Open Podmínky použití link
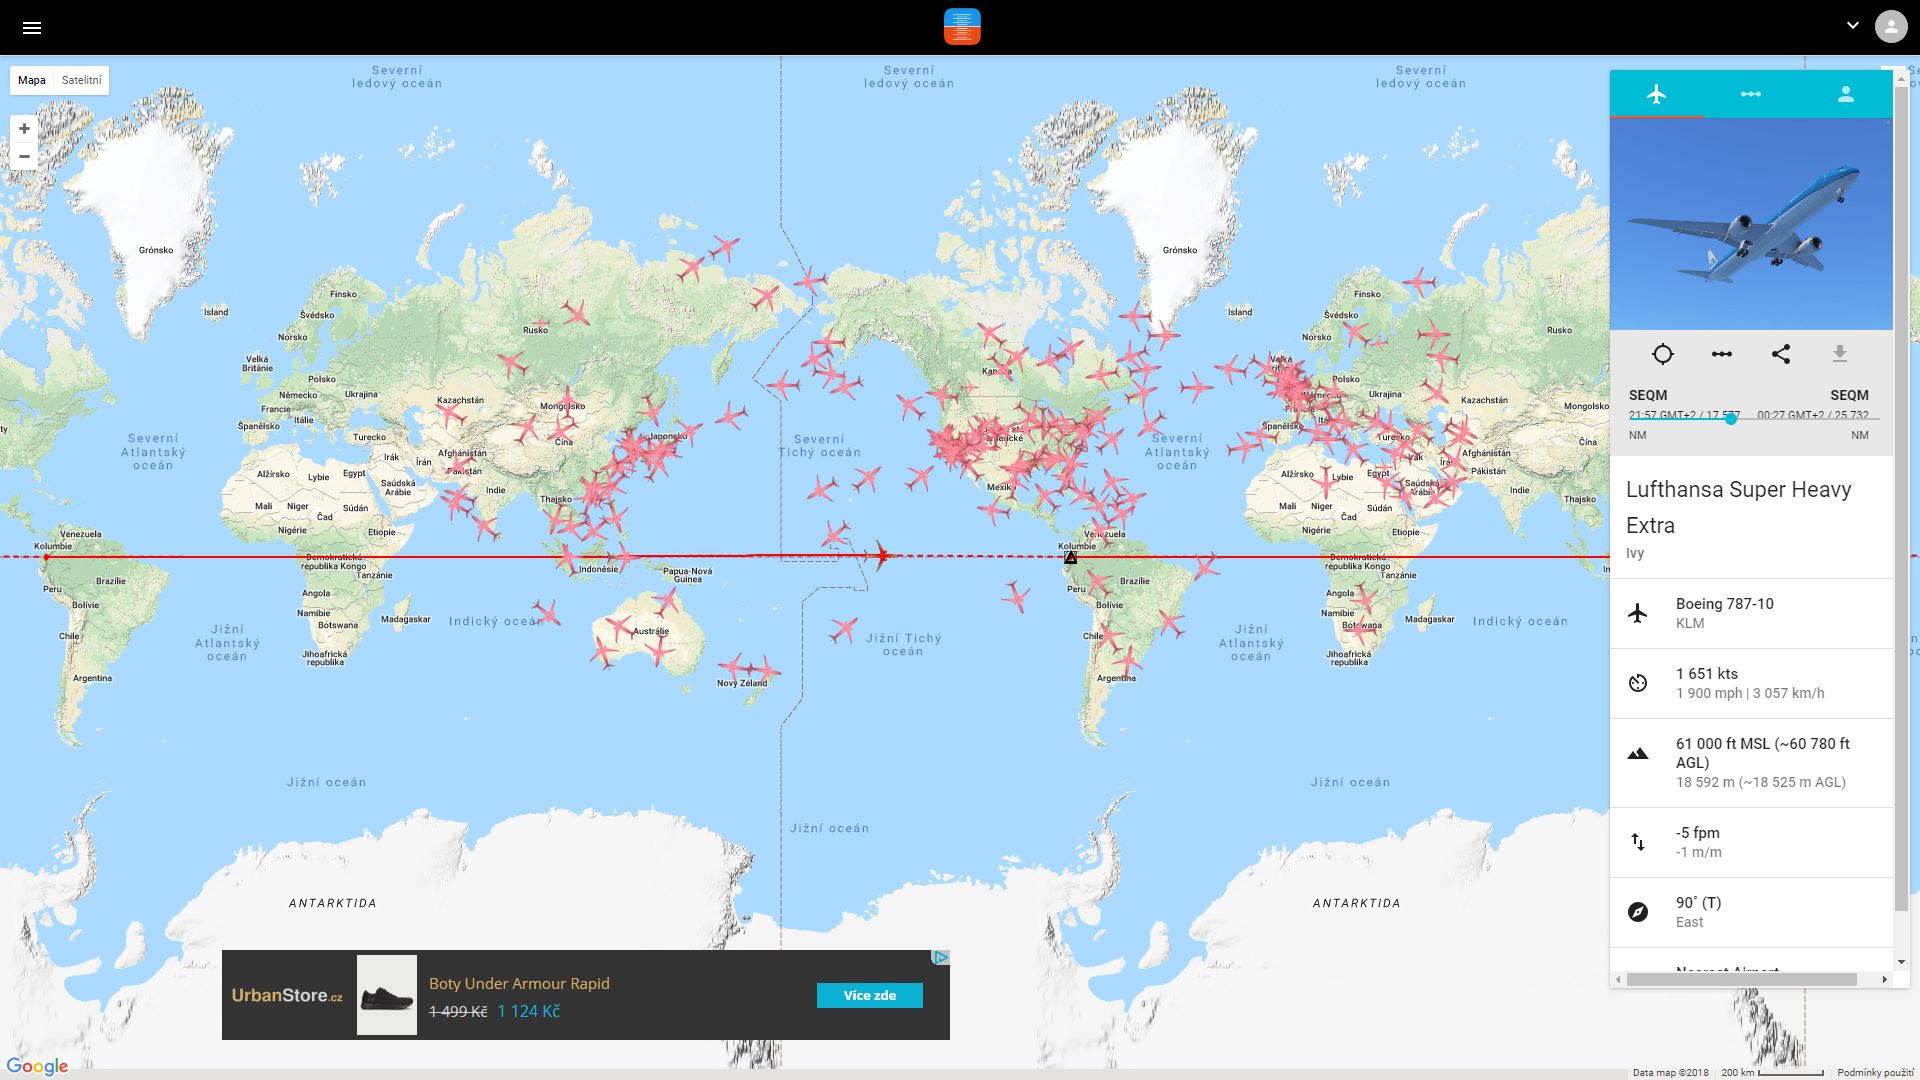Screen dimensions: 1920x1080 coord(1875,1072)
